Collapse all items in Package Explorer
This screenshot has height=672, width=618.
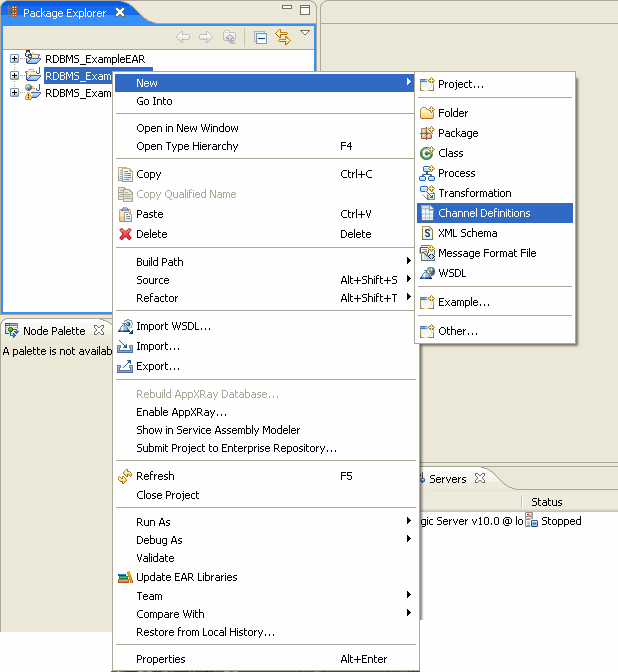coord(260,38)
